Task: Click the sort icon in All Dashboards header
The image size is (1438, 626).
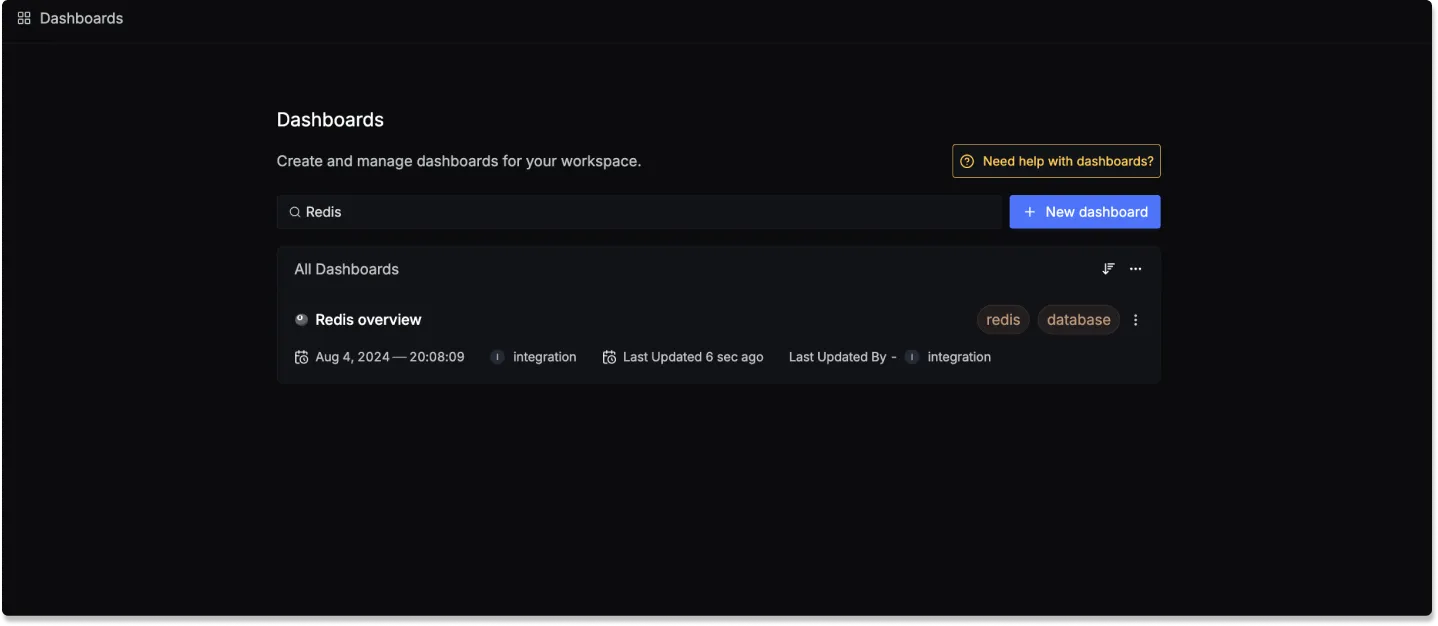Action: click(1108, 269)
